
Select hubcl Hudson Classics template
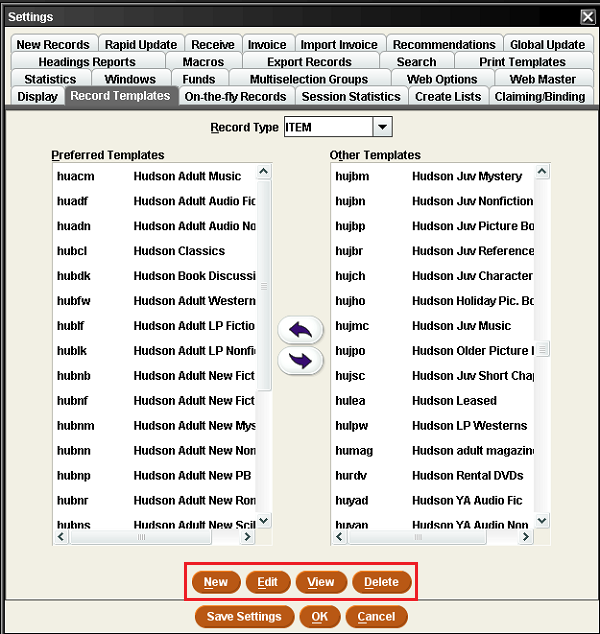point(154,251)
